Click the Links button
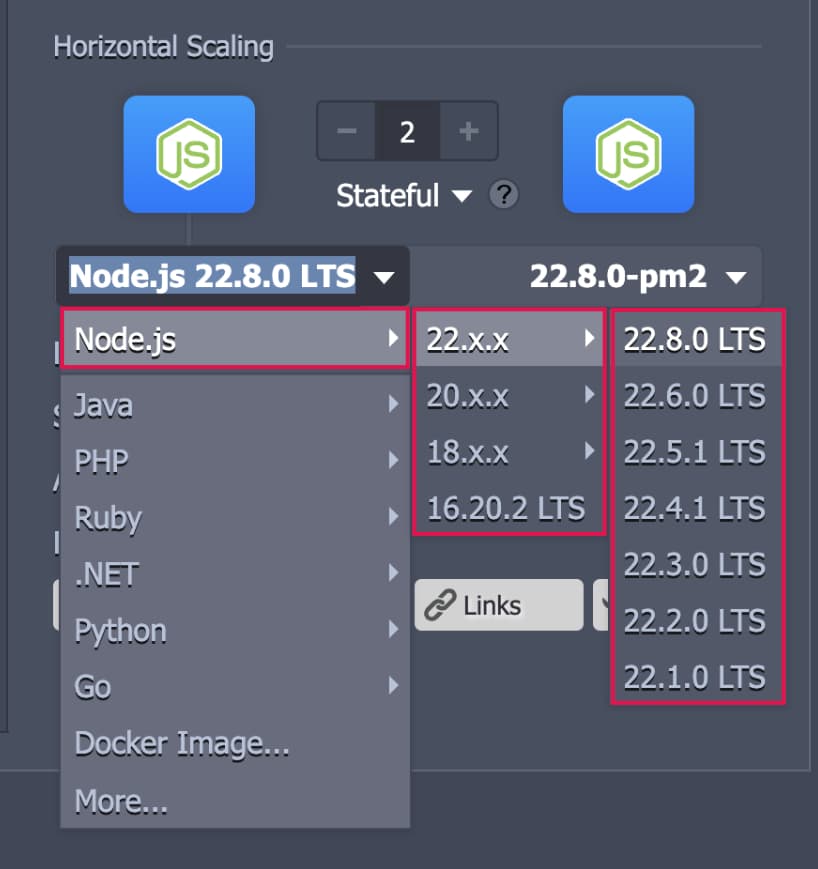The height and width of the screenshot is (869, 818). tap(498, 605)
